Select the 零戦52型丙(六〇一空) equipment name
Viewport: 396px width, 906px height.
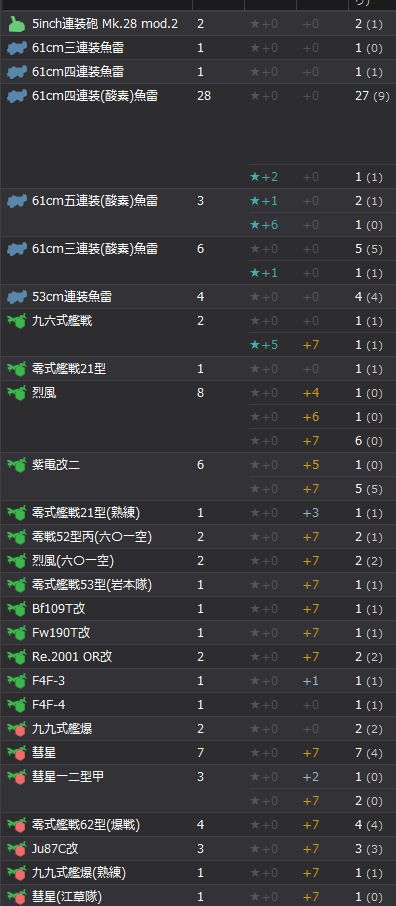(x=92, y=537)
